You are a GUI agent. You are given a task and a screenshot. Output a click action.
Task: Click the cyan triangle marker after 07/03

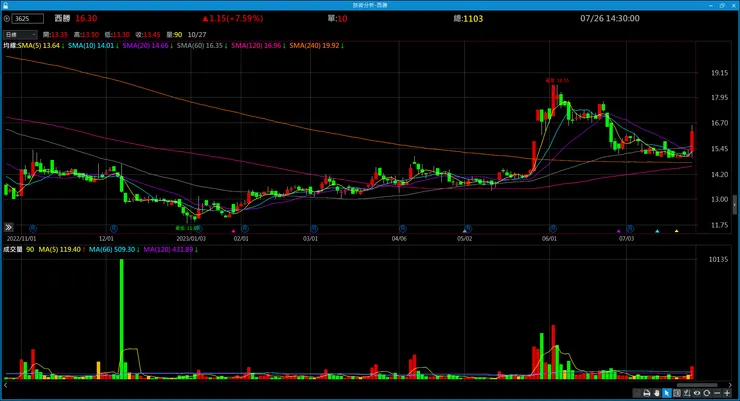click(x=657, y=231)
